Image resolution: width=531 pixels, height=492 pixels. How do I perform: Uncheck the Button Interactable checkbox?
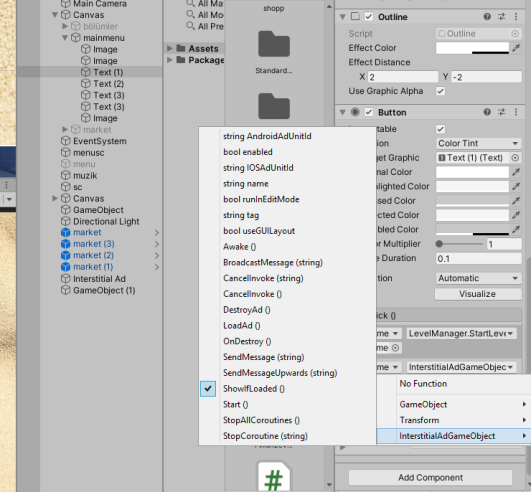[441, 129]
